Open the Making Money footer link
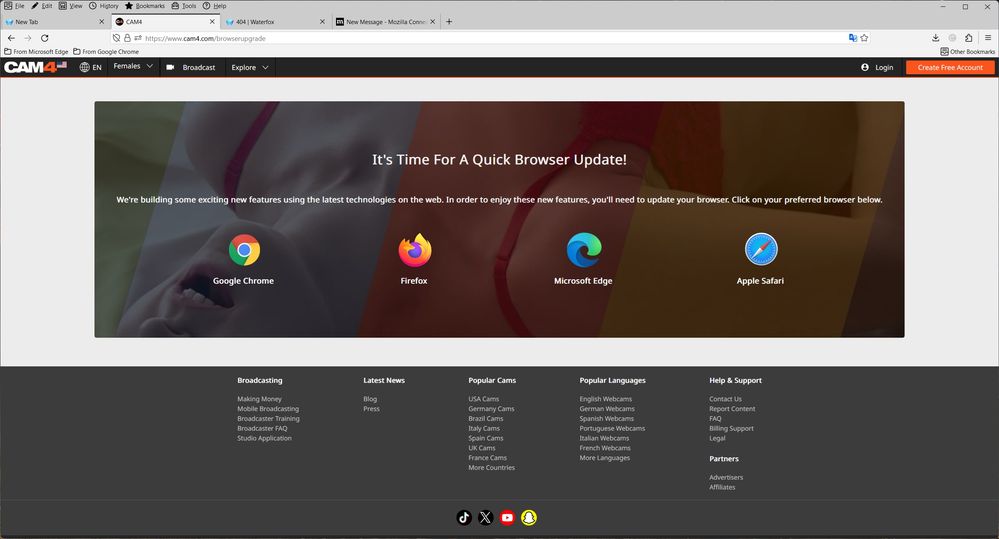The height and width of the screenshot is (539, 999). point(259,399)
